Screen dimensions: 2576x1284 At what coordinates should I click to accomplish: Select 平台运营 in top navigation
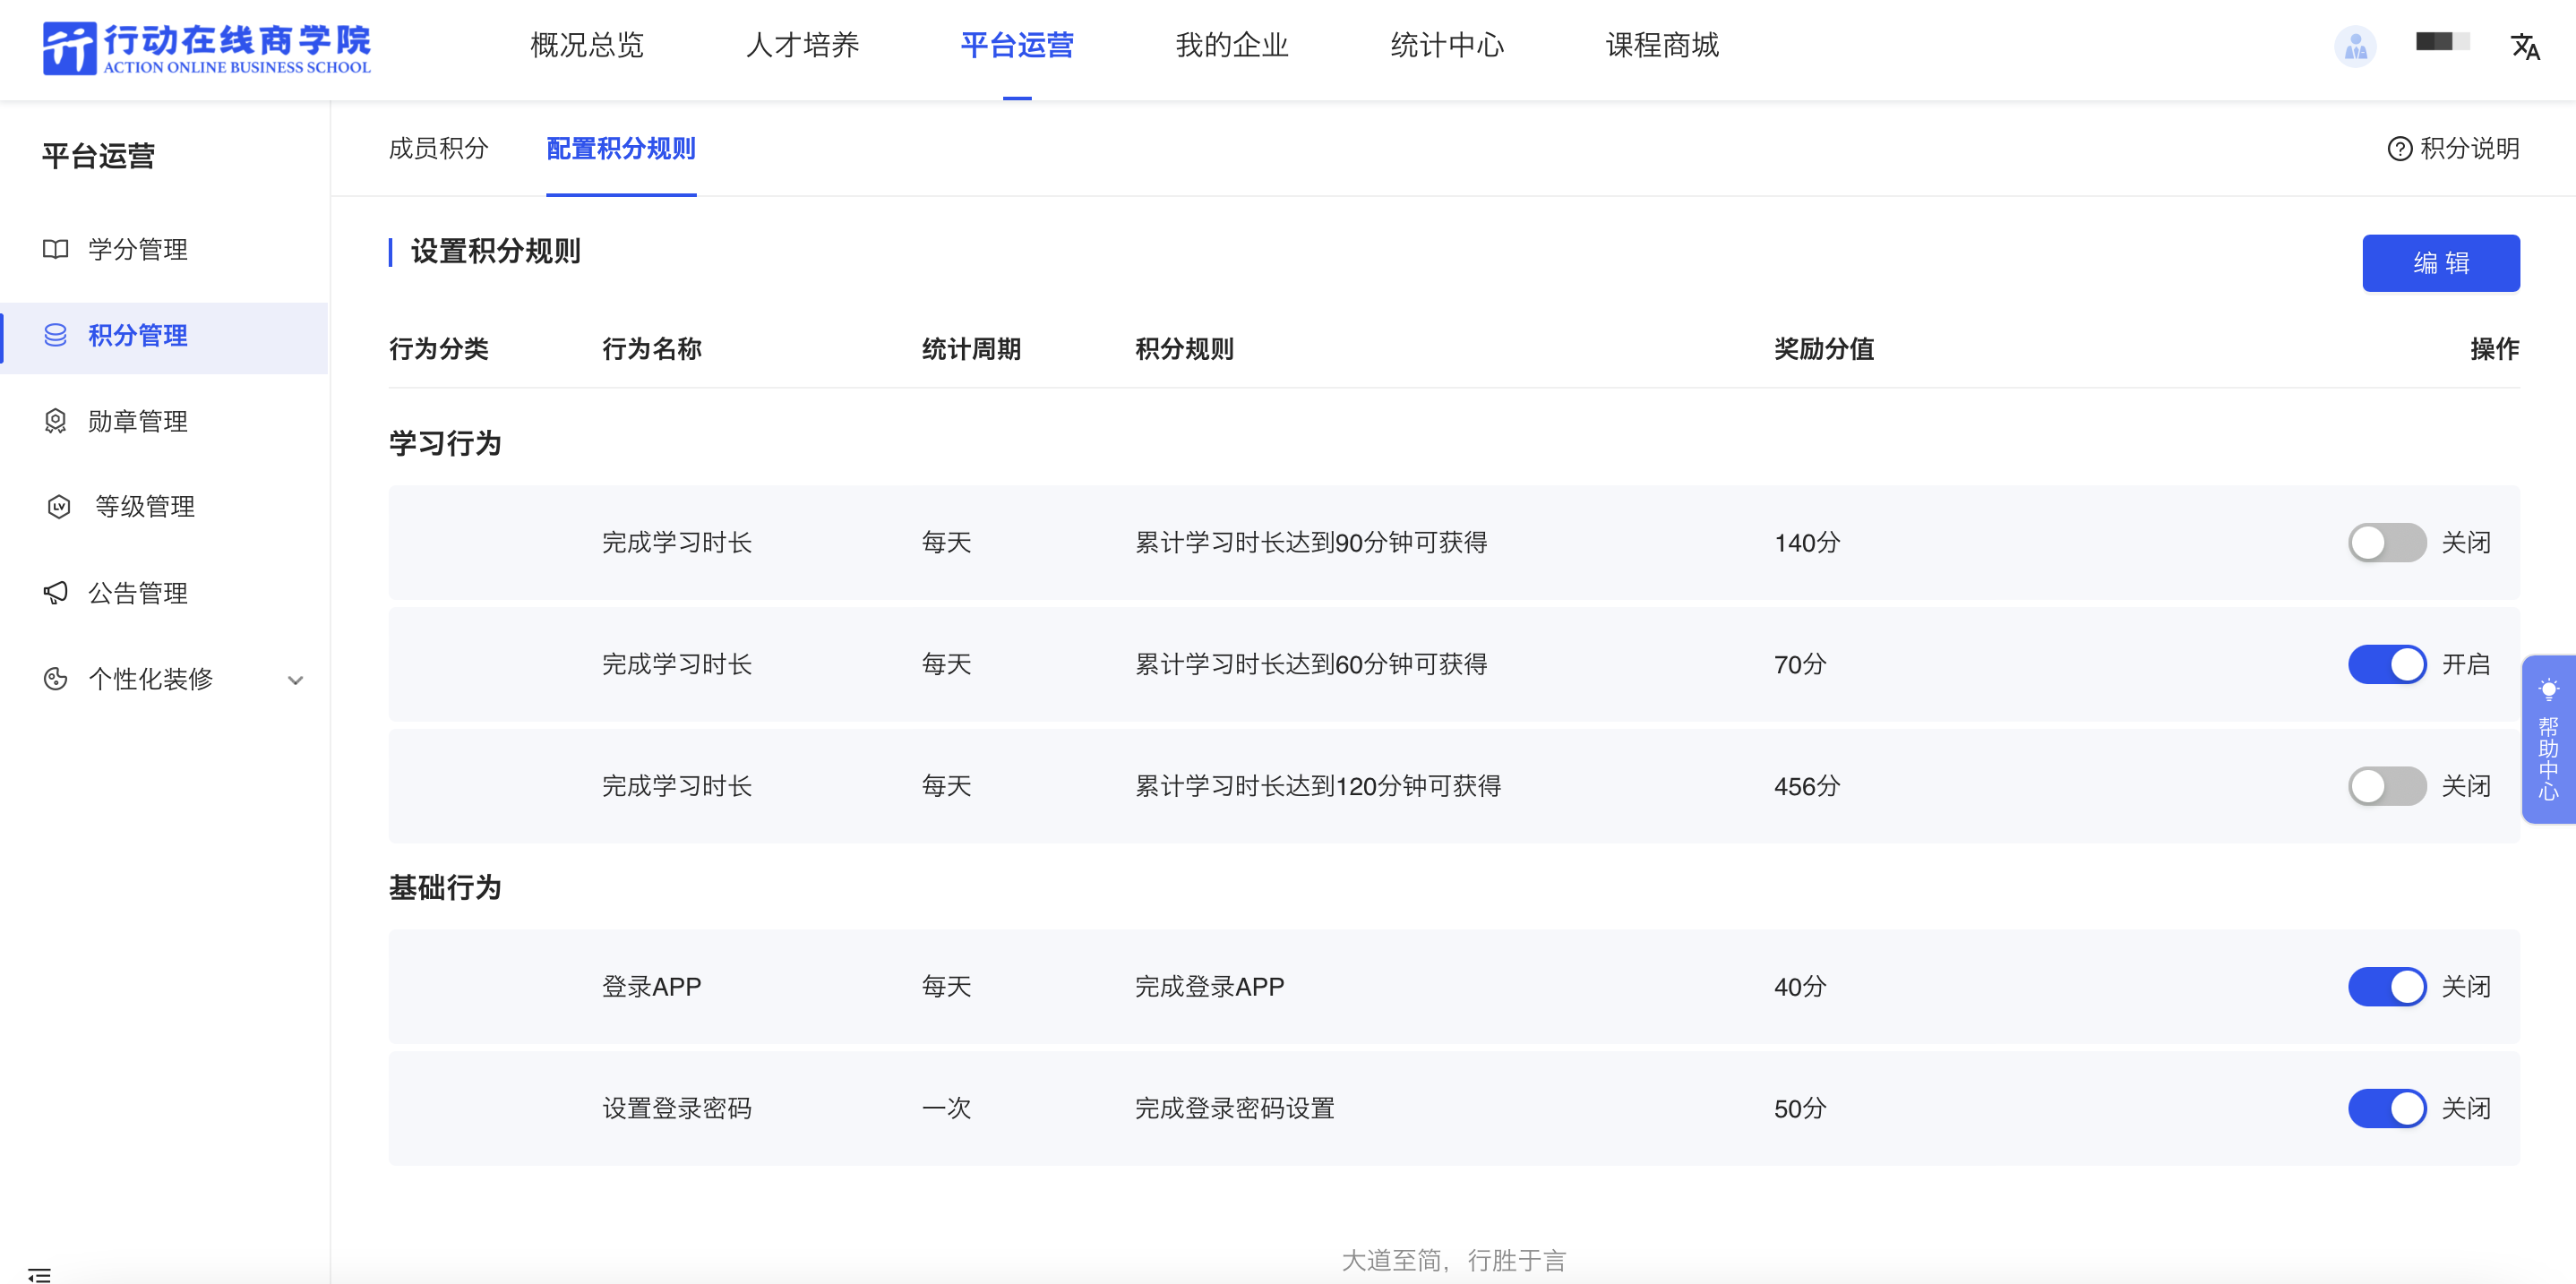[1017, 46]
